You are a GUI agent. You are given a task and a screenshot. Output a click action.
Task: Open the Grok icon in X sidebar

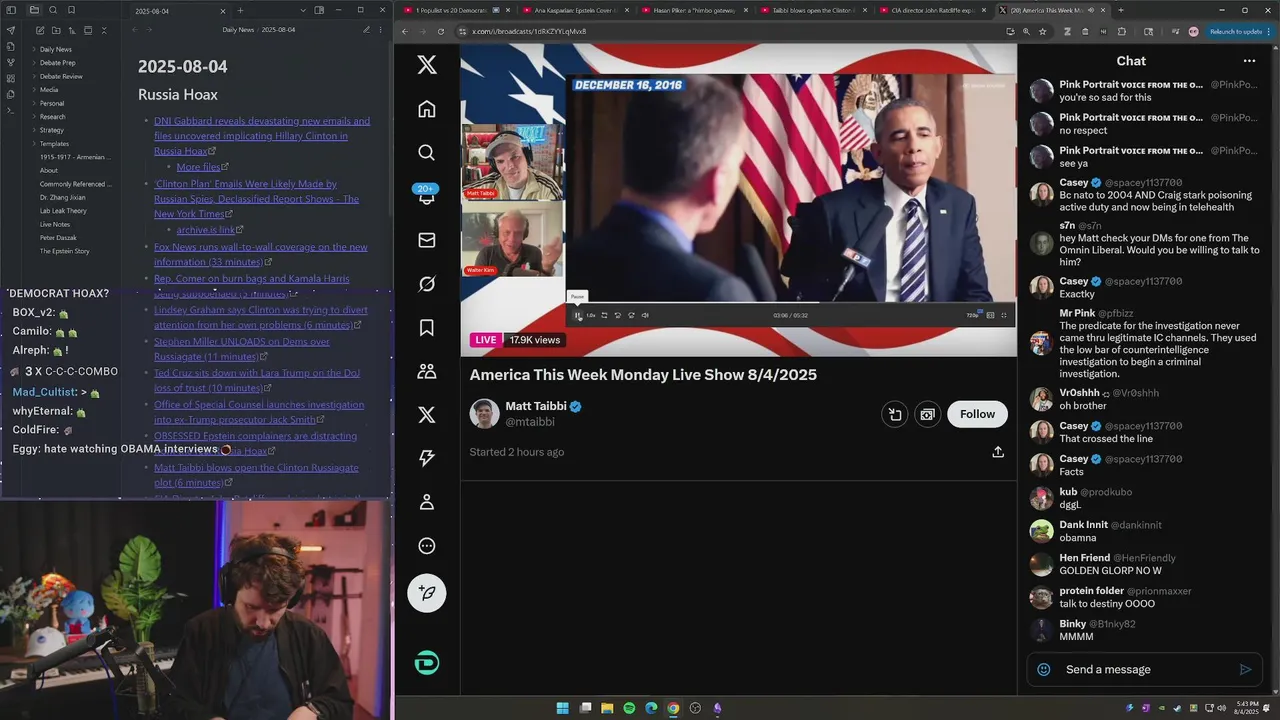427,284
